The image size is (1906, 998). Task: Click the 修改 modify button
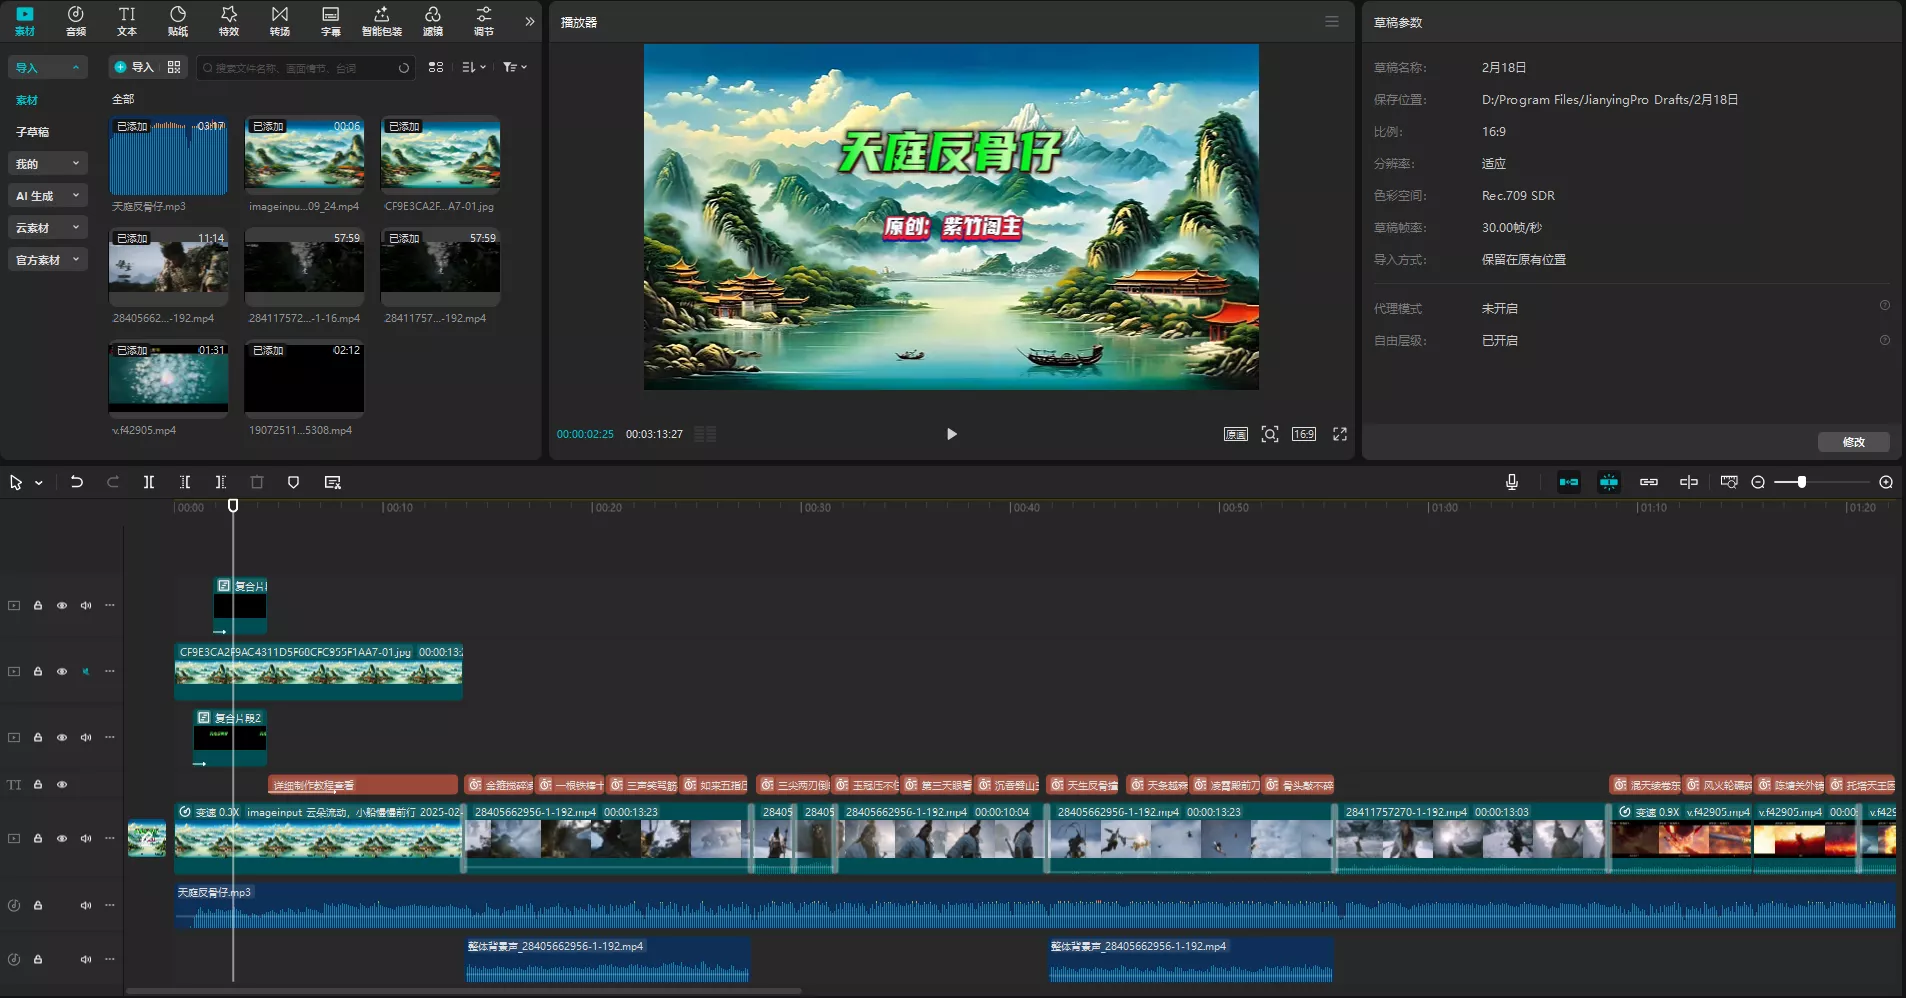click(1854, 442)
